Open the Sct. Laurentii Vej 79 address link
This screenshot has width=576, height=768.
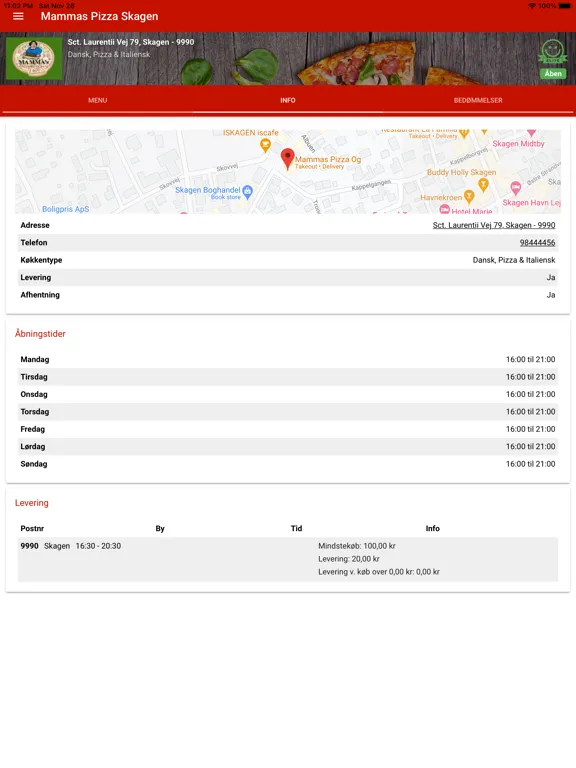(x=494, y=225)
